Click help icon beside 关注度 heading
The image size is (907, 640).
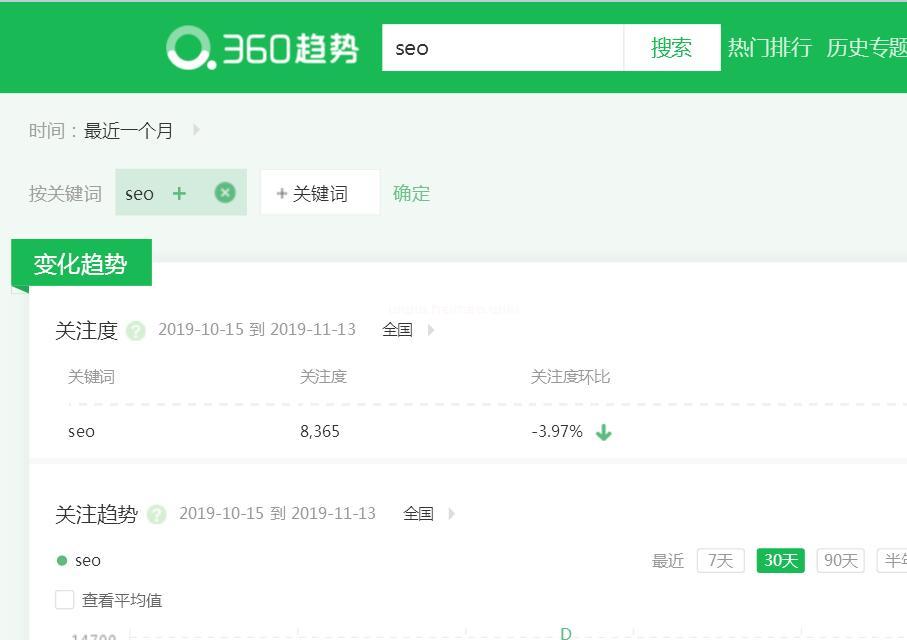(137, 331)
